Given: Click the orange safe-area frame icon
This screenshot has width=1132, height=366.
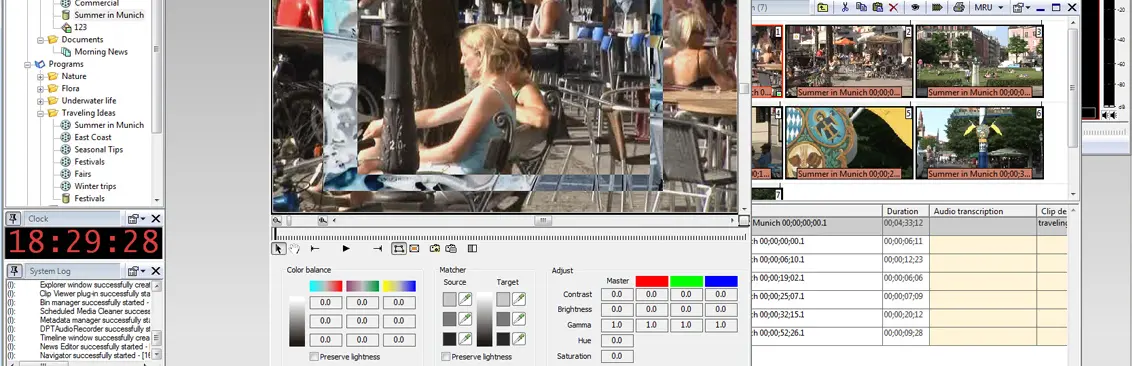Looking at the screenshot, I should click(414, 248).
